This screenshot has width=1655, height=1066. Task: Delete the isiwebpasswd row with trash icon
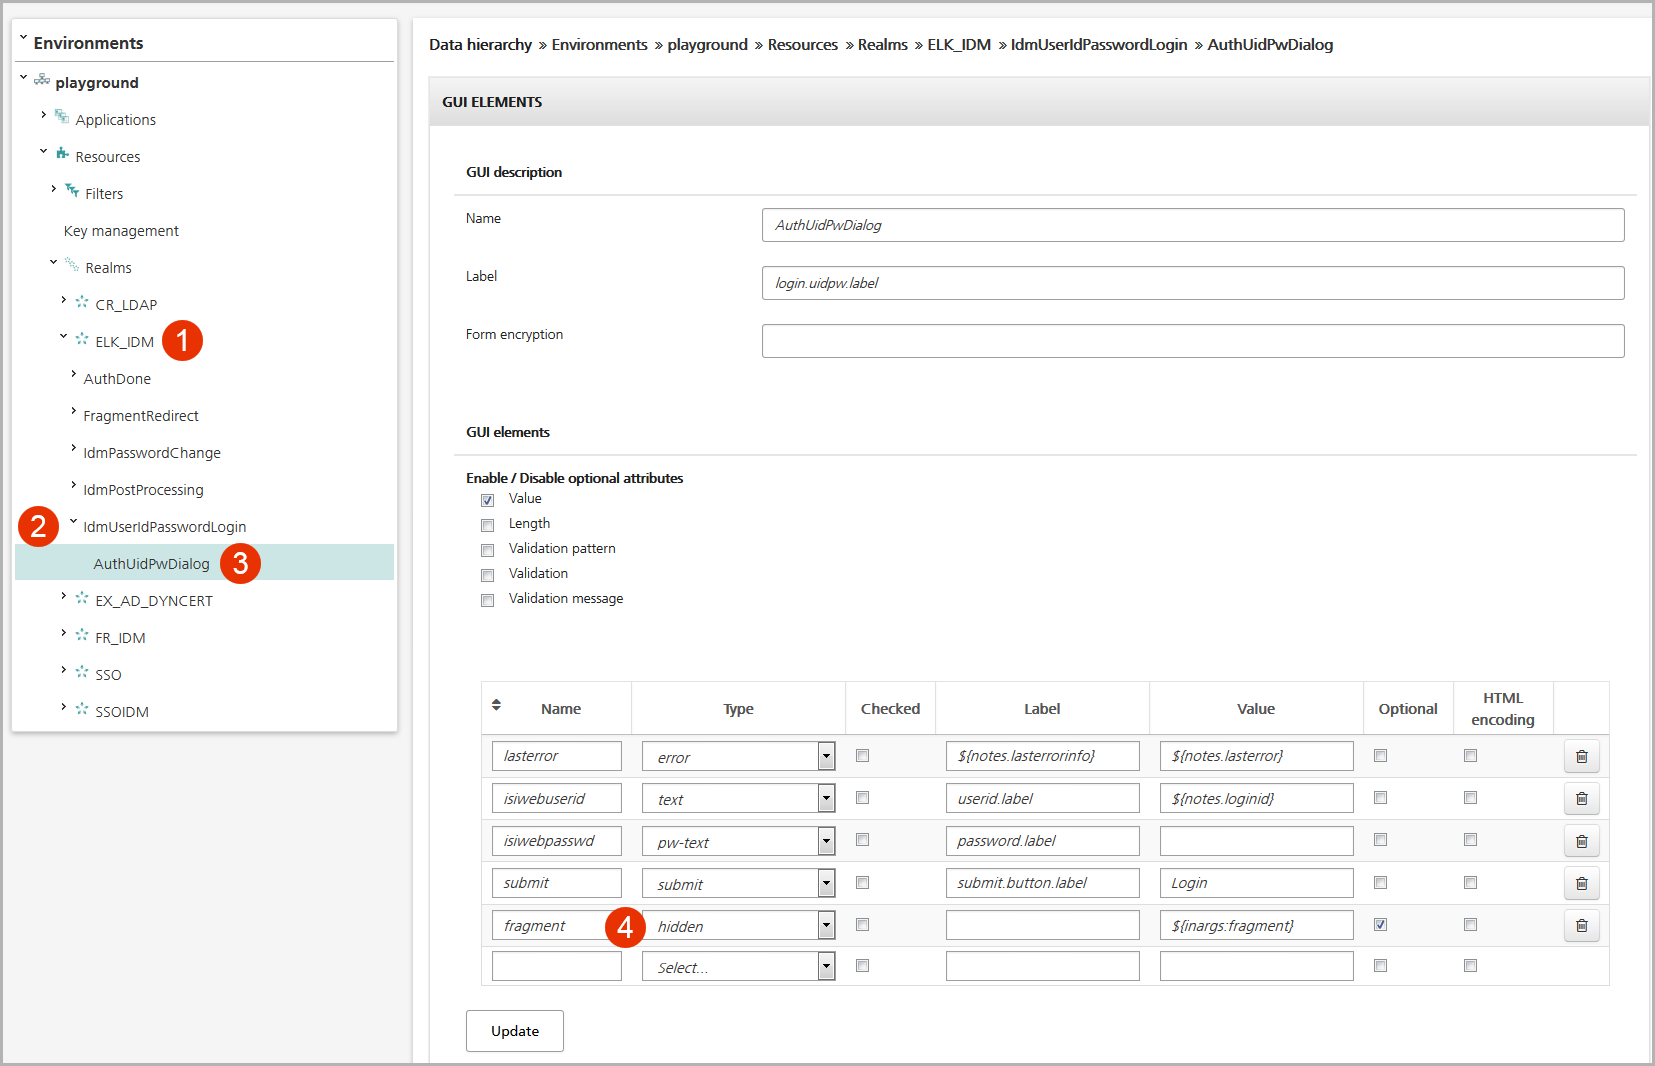[x=1581, y=842]
